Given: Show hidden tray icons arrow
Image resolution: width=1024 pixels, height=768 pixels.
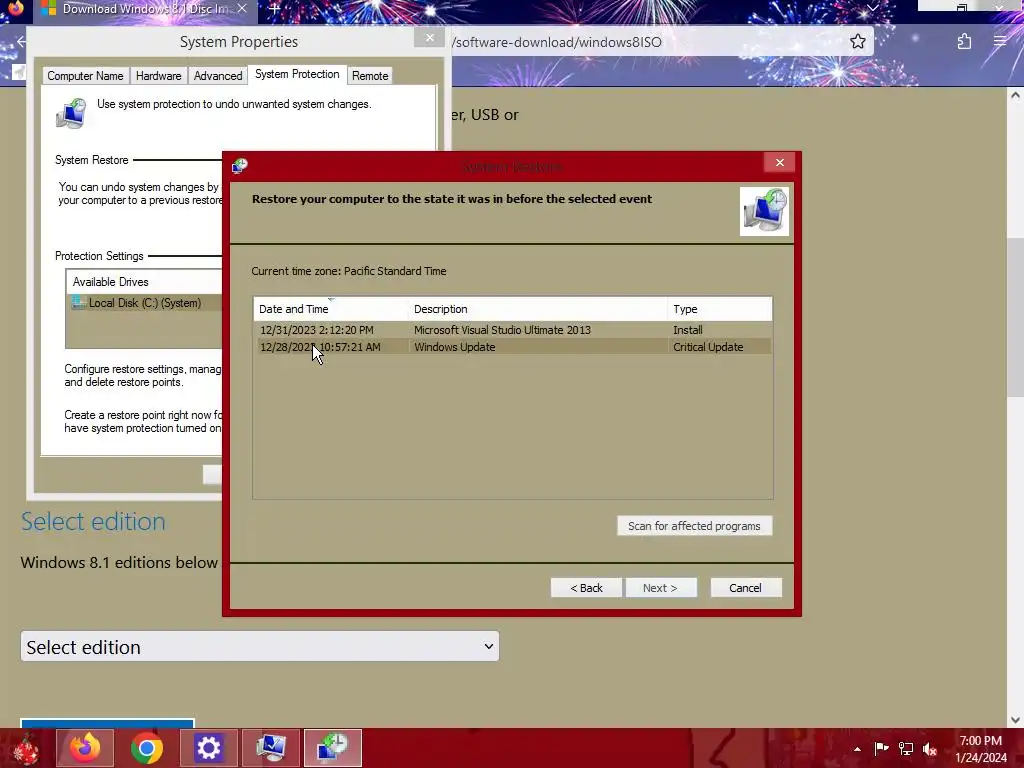Looking at the screenshot, I should (857, 749).
